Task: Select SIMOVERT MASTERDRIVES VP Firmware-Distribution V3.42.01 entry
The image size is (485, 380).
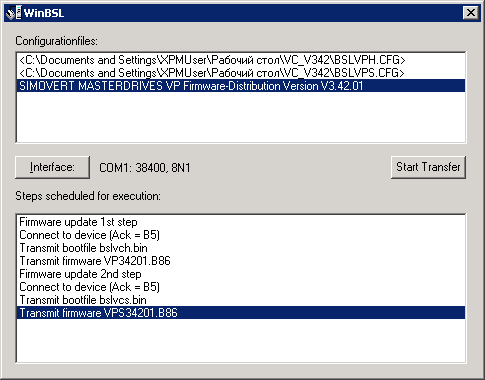Action: click(241, 86)
